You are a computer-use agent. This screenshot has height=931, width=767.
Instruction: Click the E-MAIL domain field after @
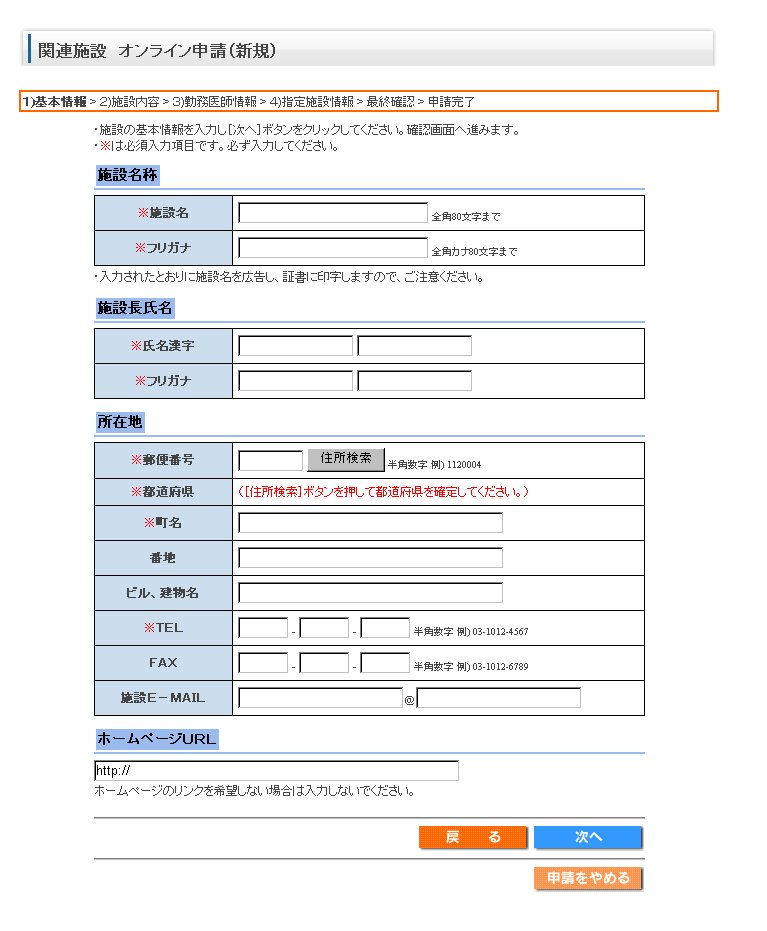pos(498,698)
